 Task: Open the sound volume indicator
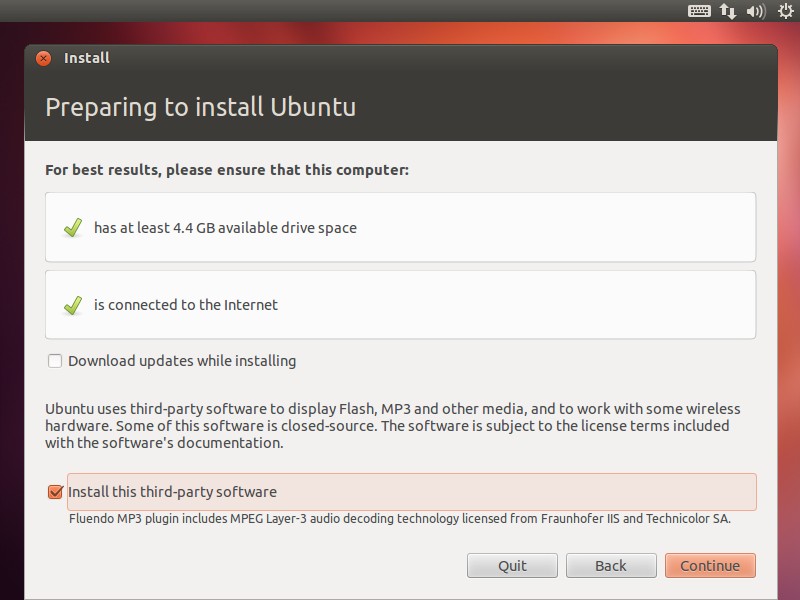(x=756, y=11)
